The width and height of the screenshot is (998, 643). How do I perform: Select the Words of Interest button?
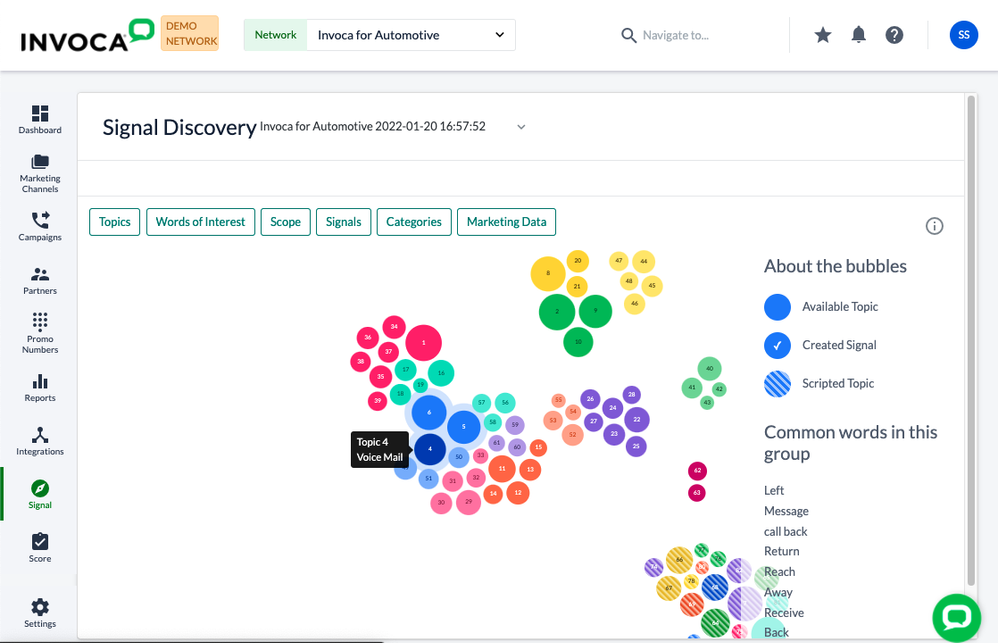click(200, 222)
